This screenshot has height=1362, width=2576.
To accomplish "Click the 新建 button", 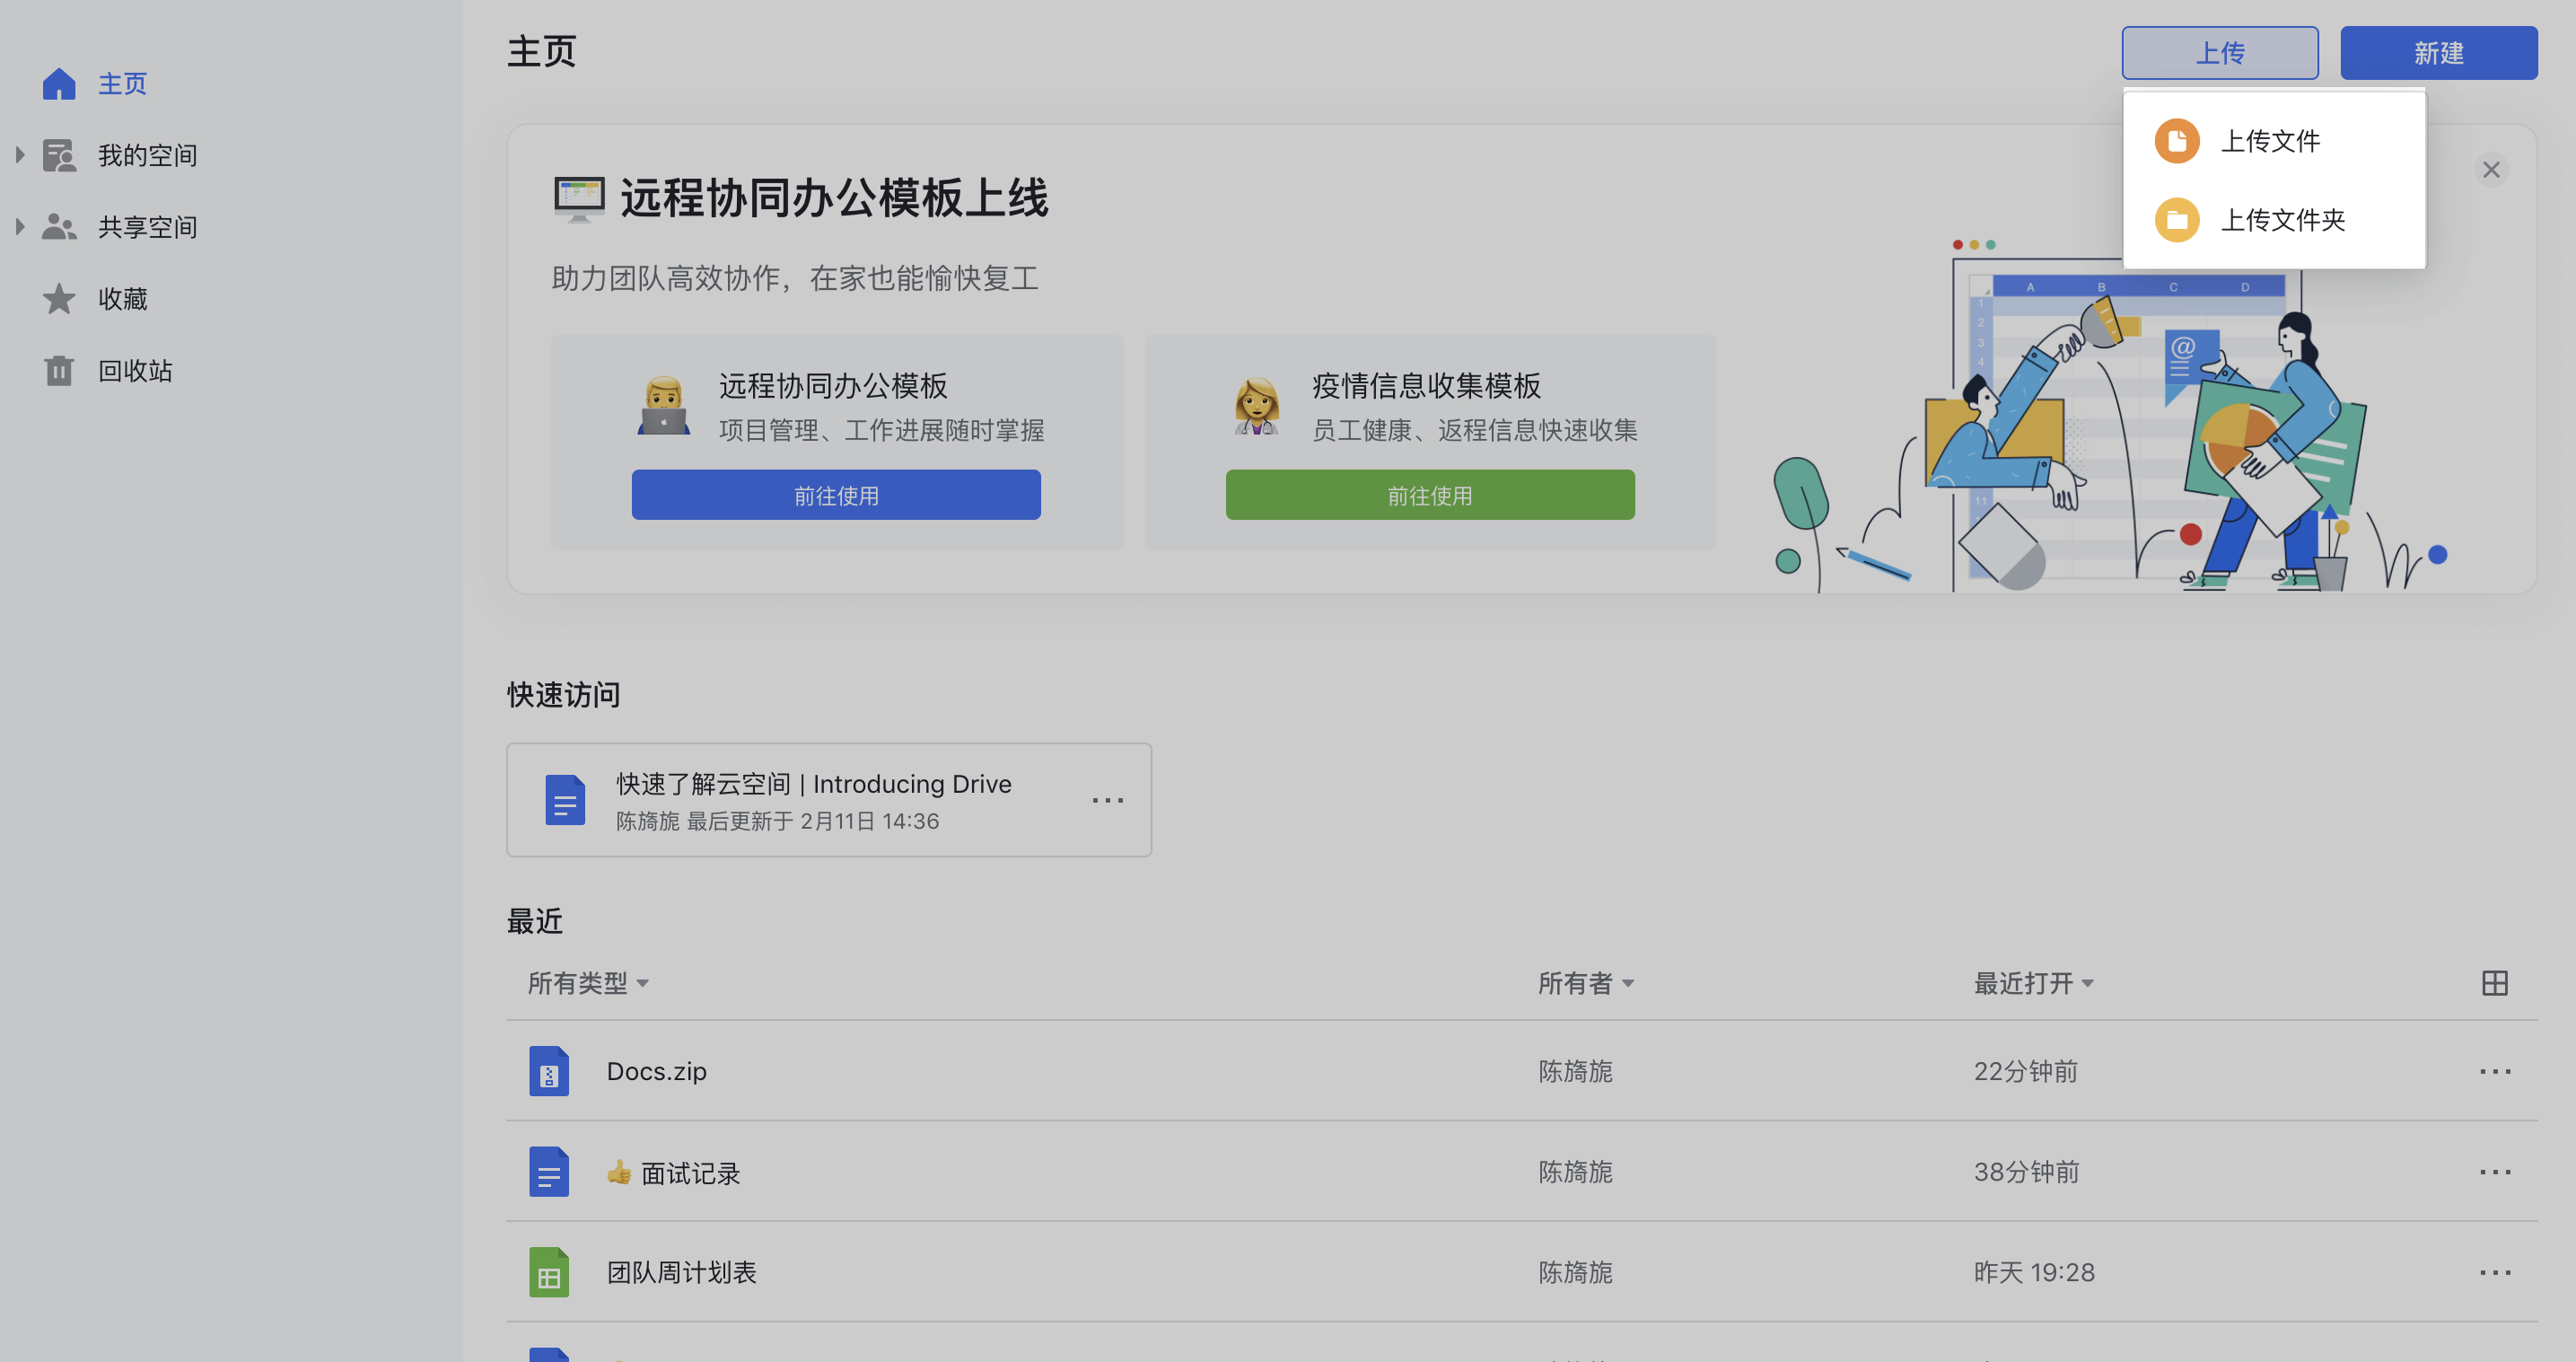I will 2439,52.
